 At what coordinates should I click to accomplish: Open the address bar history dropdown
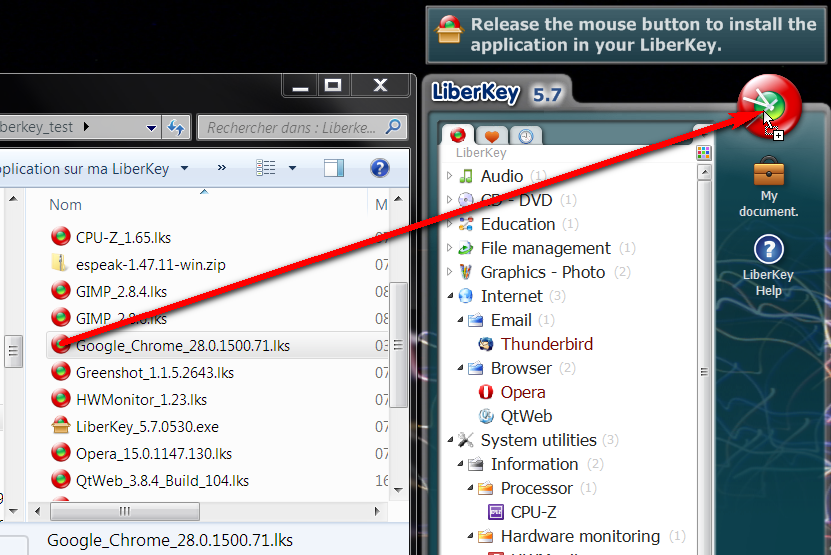point(151,127)
